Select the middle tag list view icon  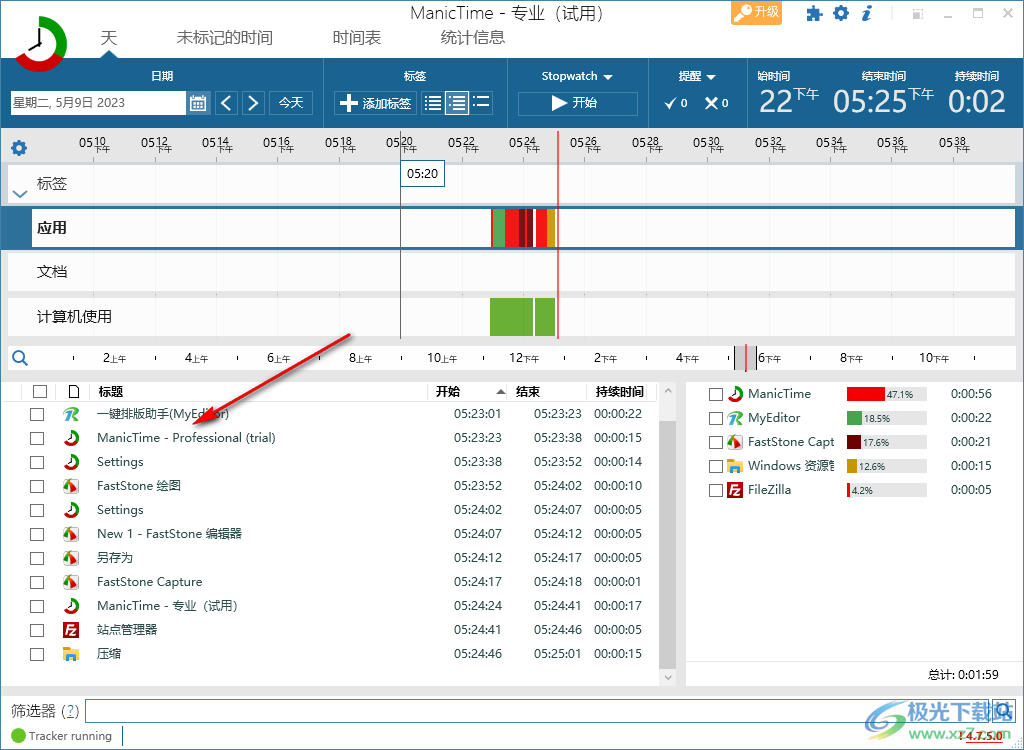pyautogui.click(x=457, y=103)
